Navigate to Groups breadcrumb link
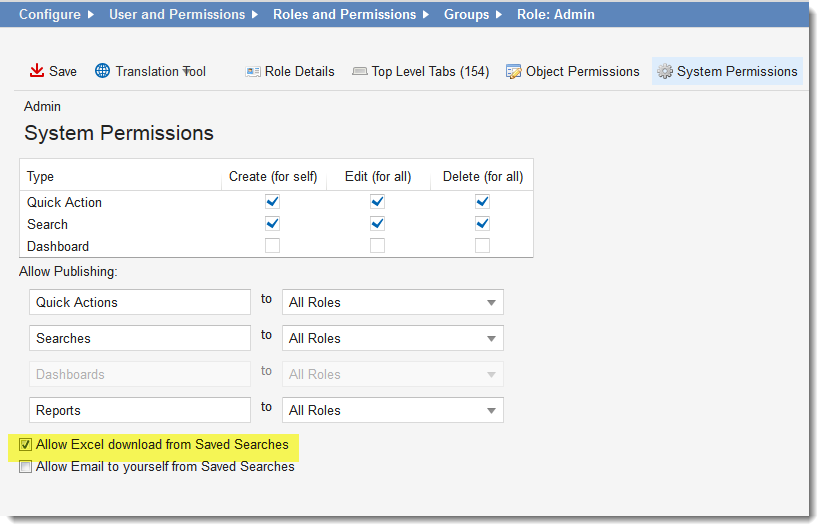 coord(466,15)
